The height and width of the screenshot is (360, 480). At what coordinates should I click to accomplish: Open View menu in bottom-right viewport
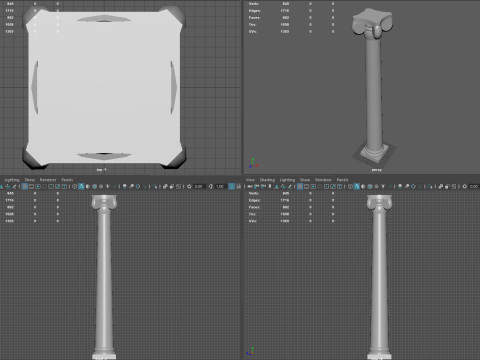point(250,180)
